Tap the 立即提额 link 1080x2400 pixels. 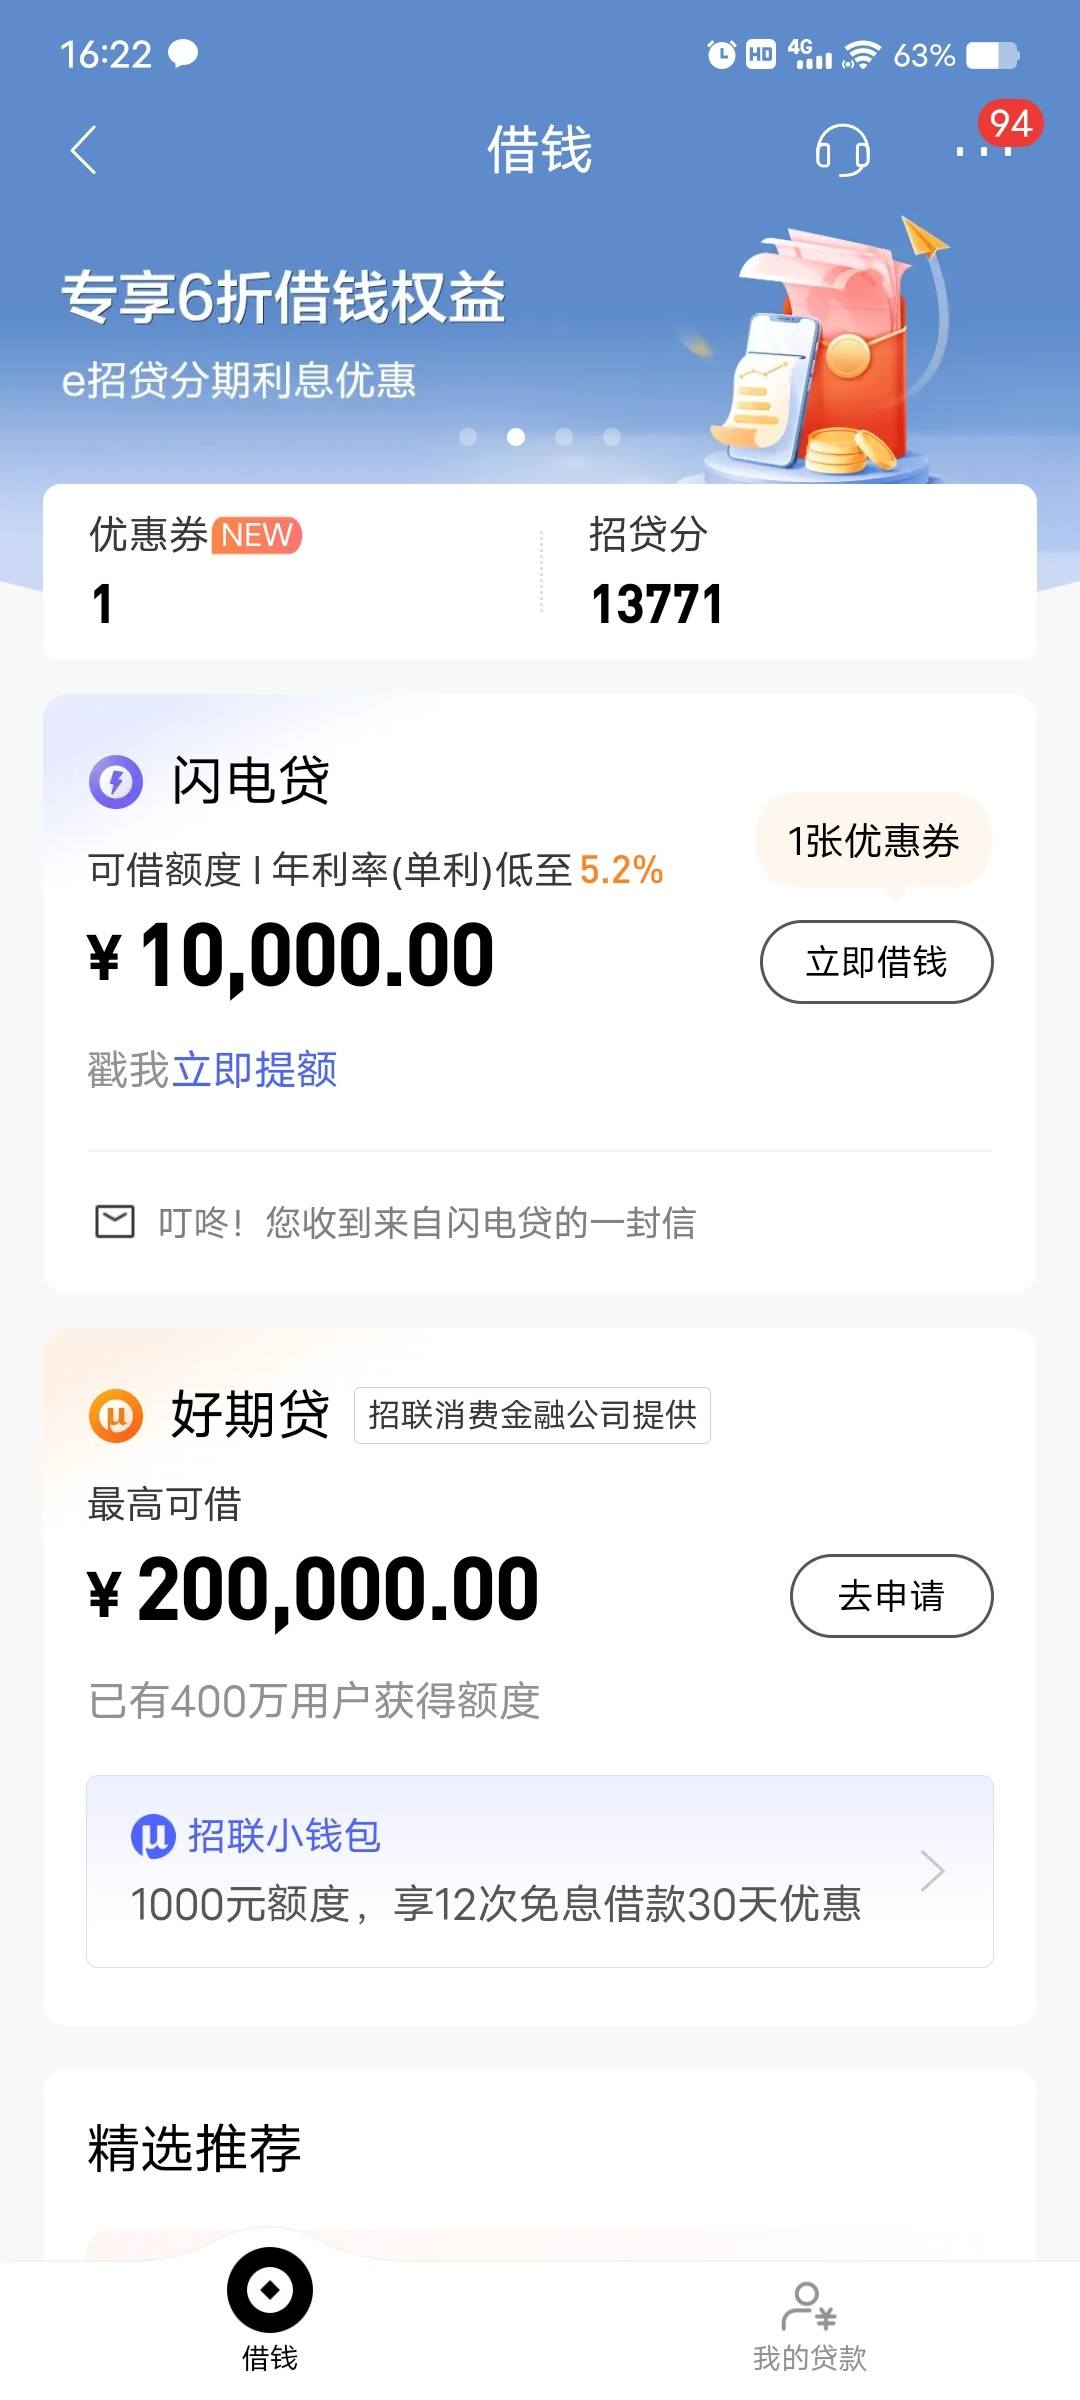[x=255, y=1070]
